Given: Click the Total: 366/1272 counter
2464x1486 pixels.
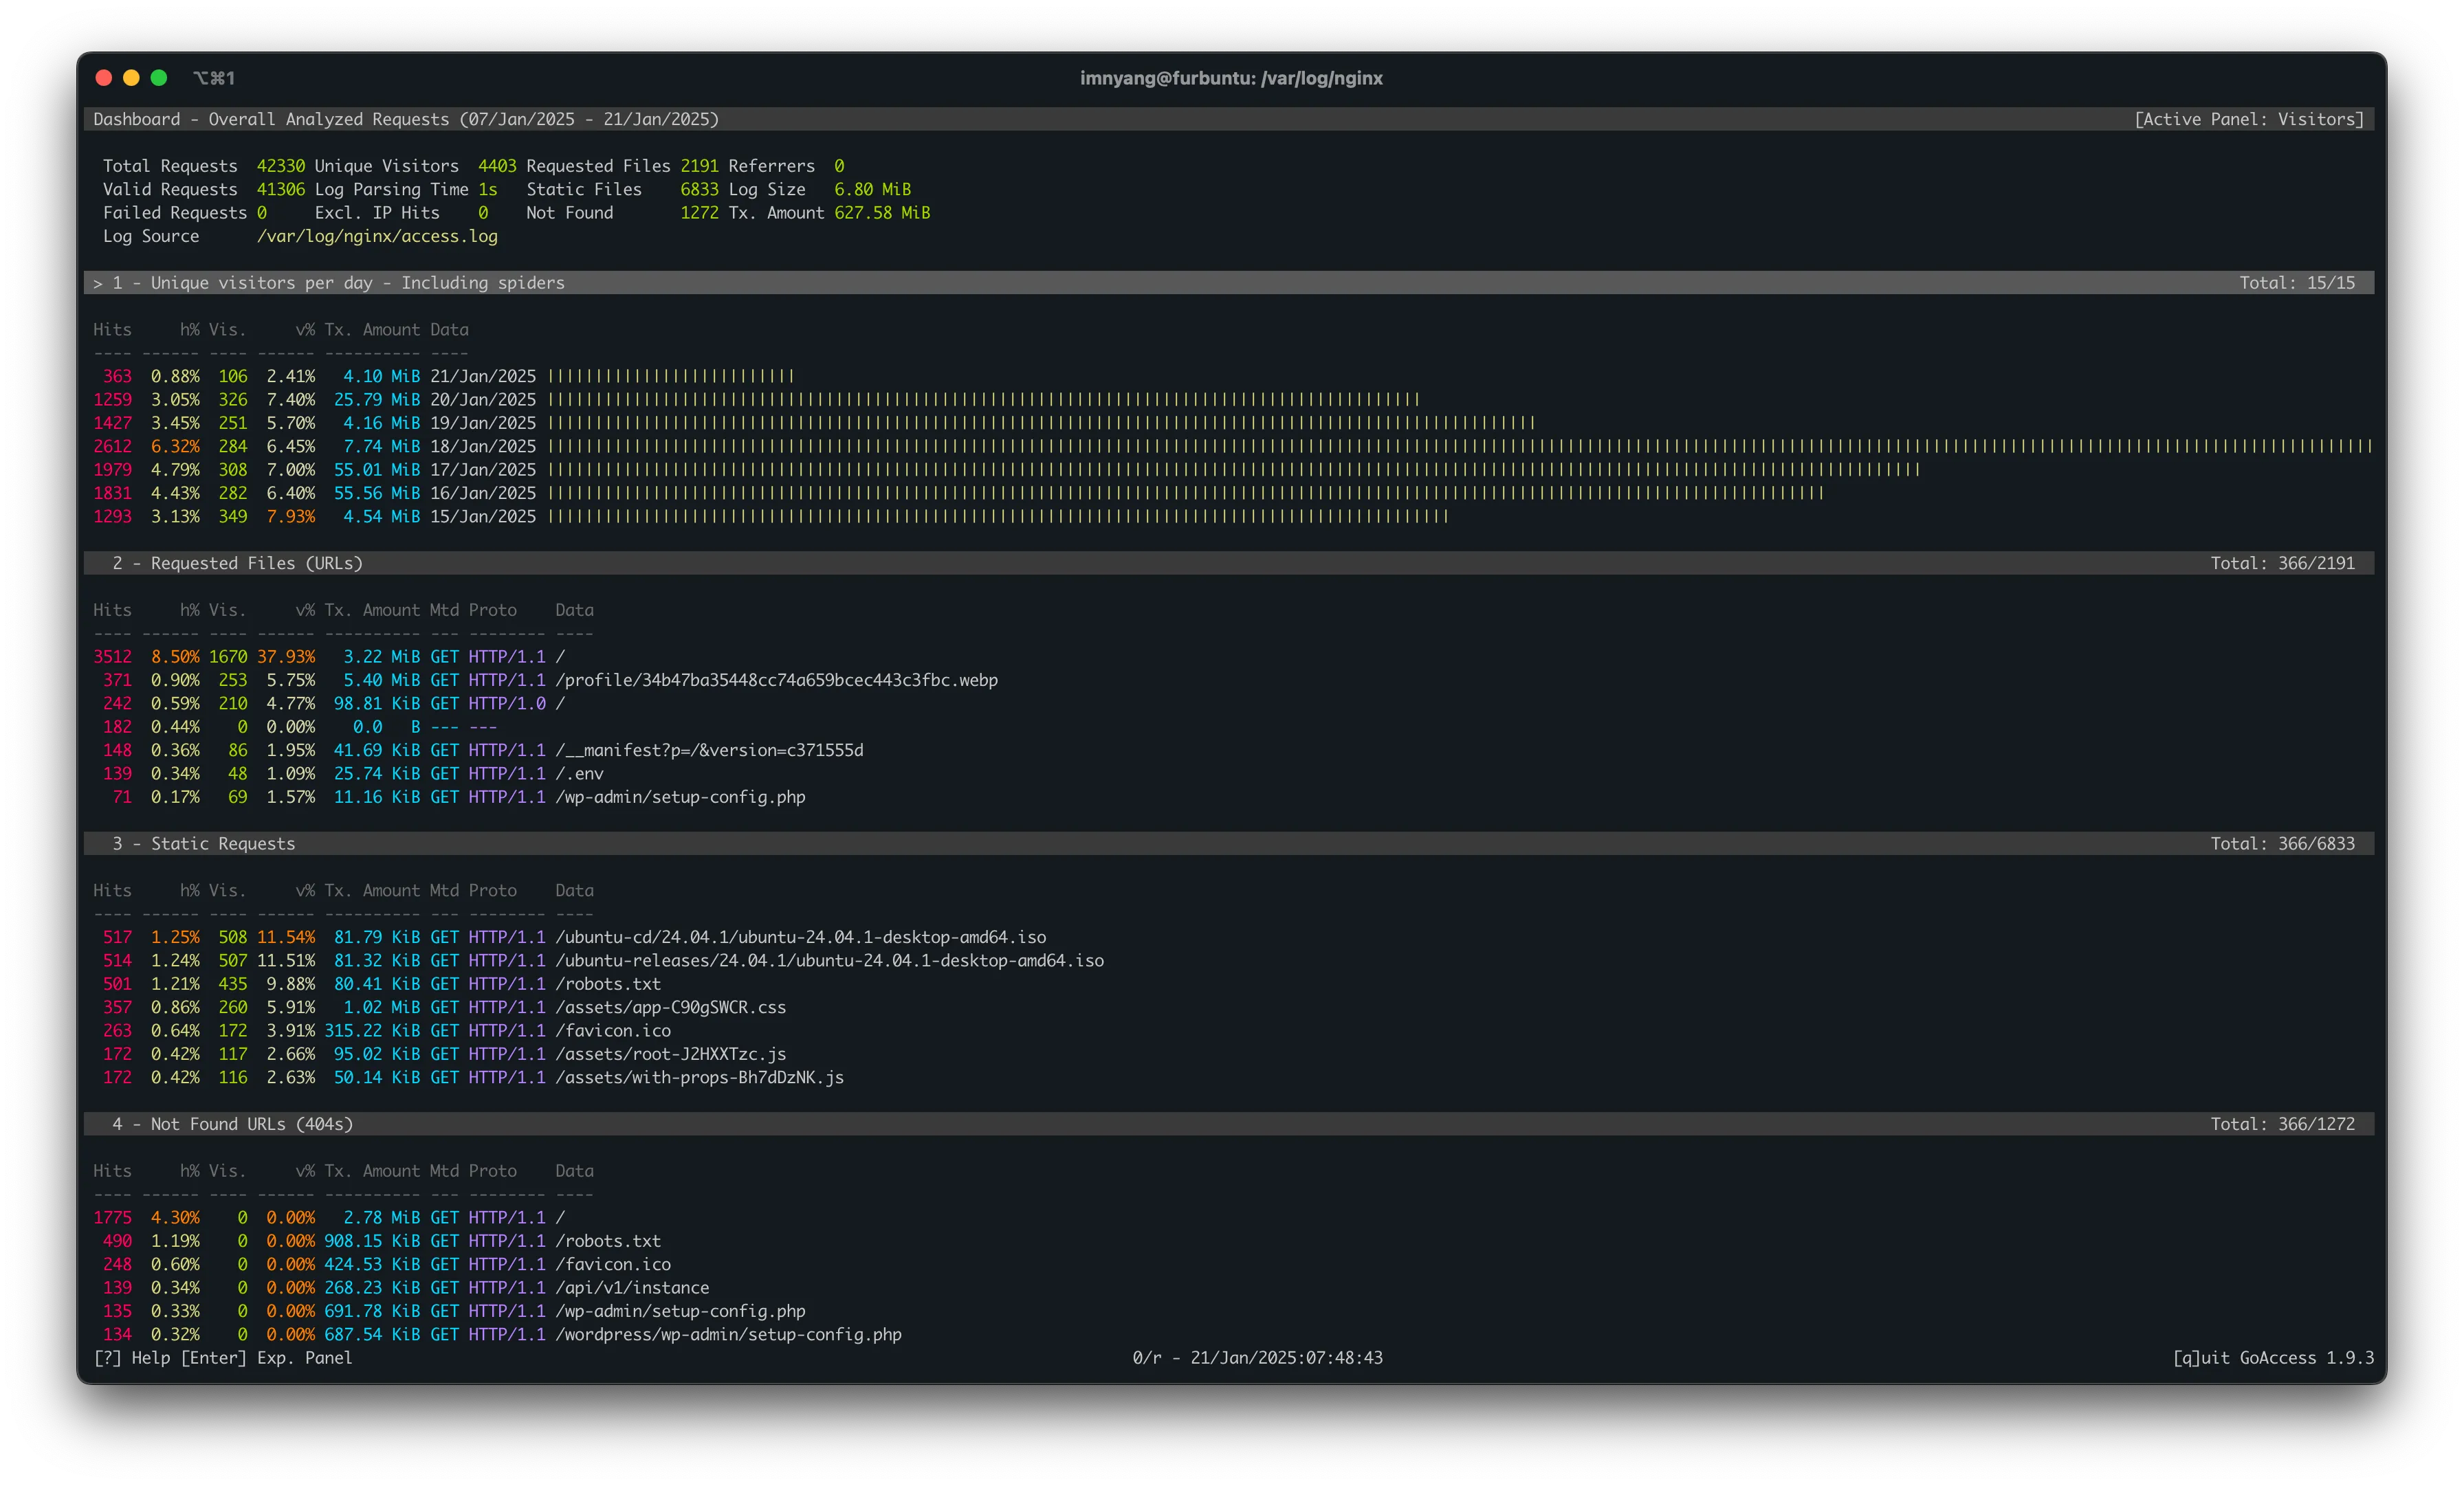Looking at the screenshot, I should [2282, 1124].
